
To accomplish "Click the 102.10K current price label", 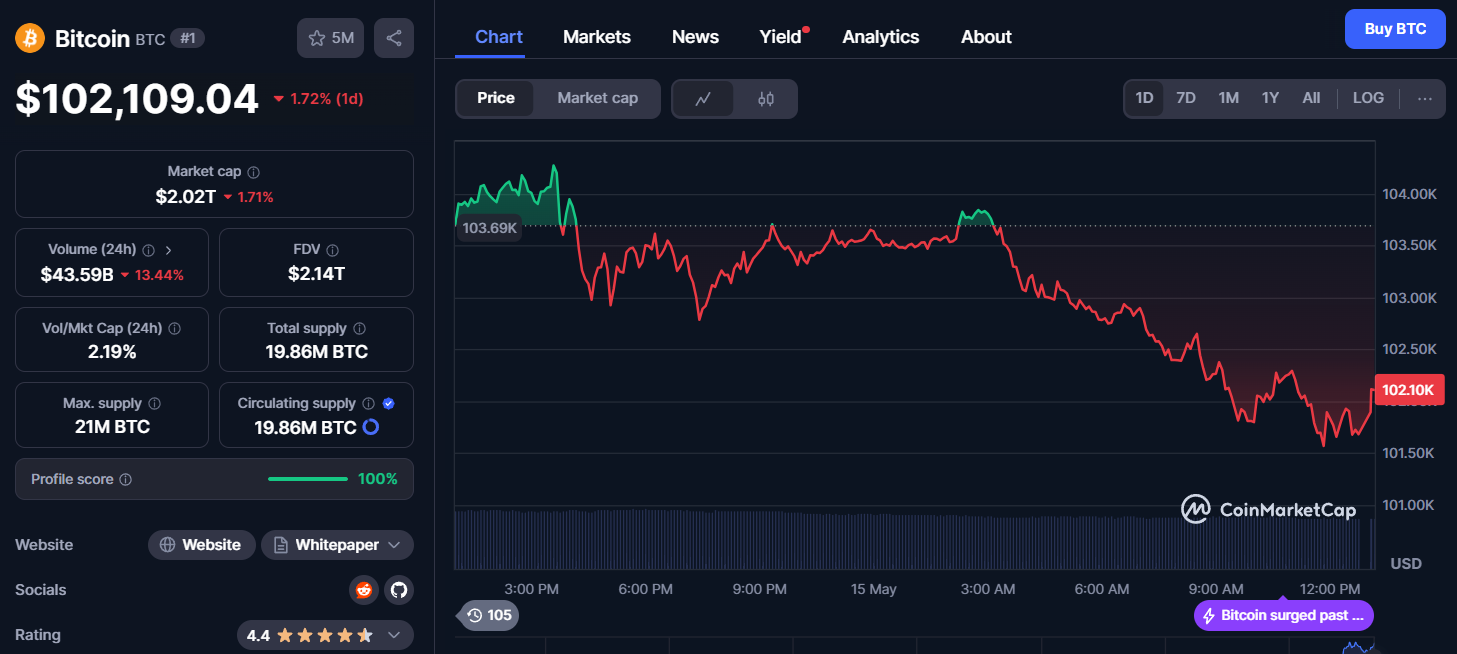I will 1409,390.
